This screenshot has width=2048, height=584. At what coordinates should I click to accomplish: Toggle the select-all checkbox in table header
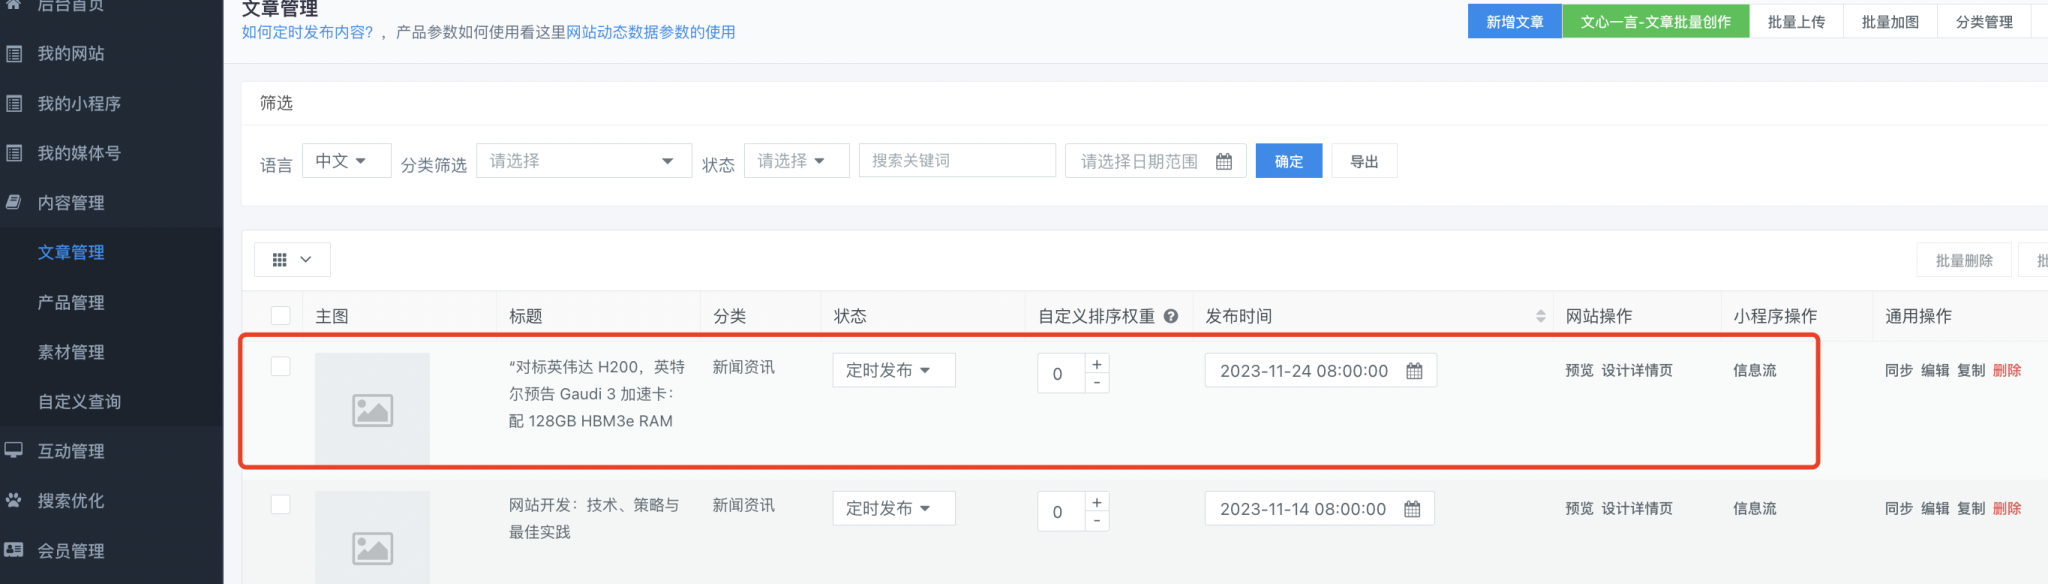pyautogui.click(x=281, y=316)
